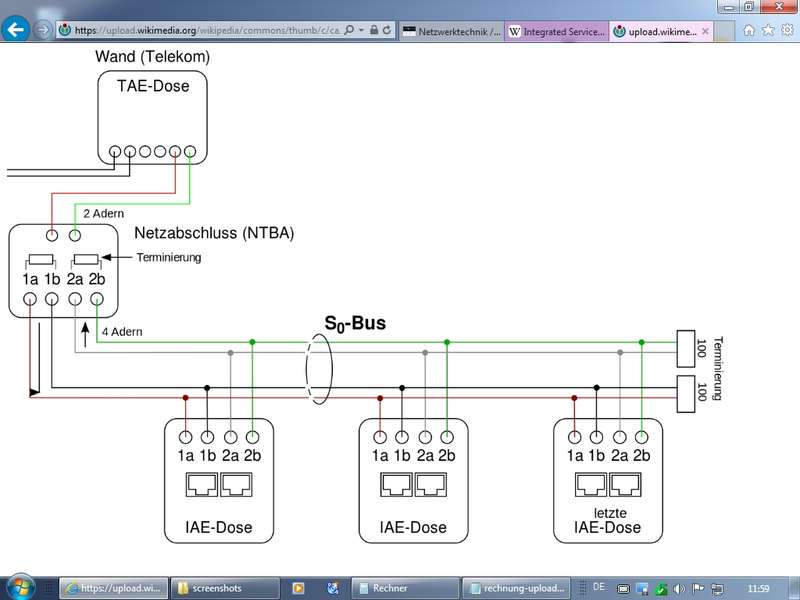This screenshot has width=800, height=600.
Task: Click the Netzabschluss (NTBA) label
Action: click(214, 233)
